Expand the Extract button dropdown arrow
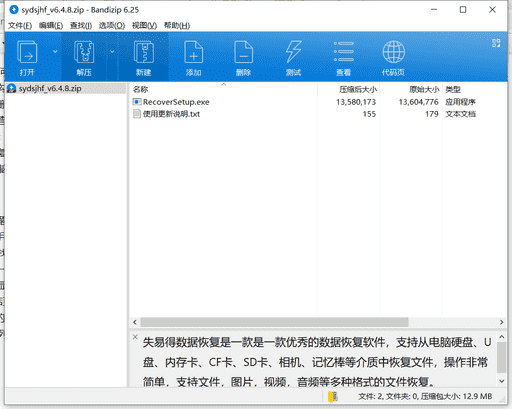512x409 pixels. (112, 52)
